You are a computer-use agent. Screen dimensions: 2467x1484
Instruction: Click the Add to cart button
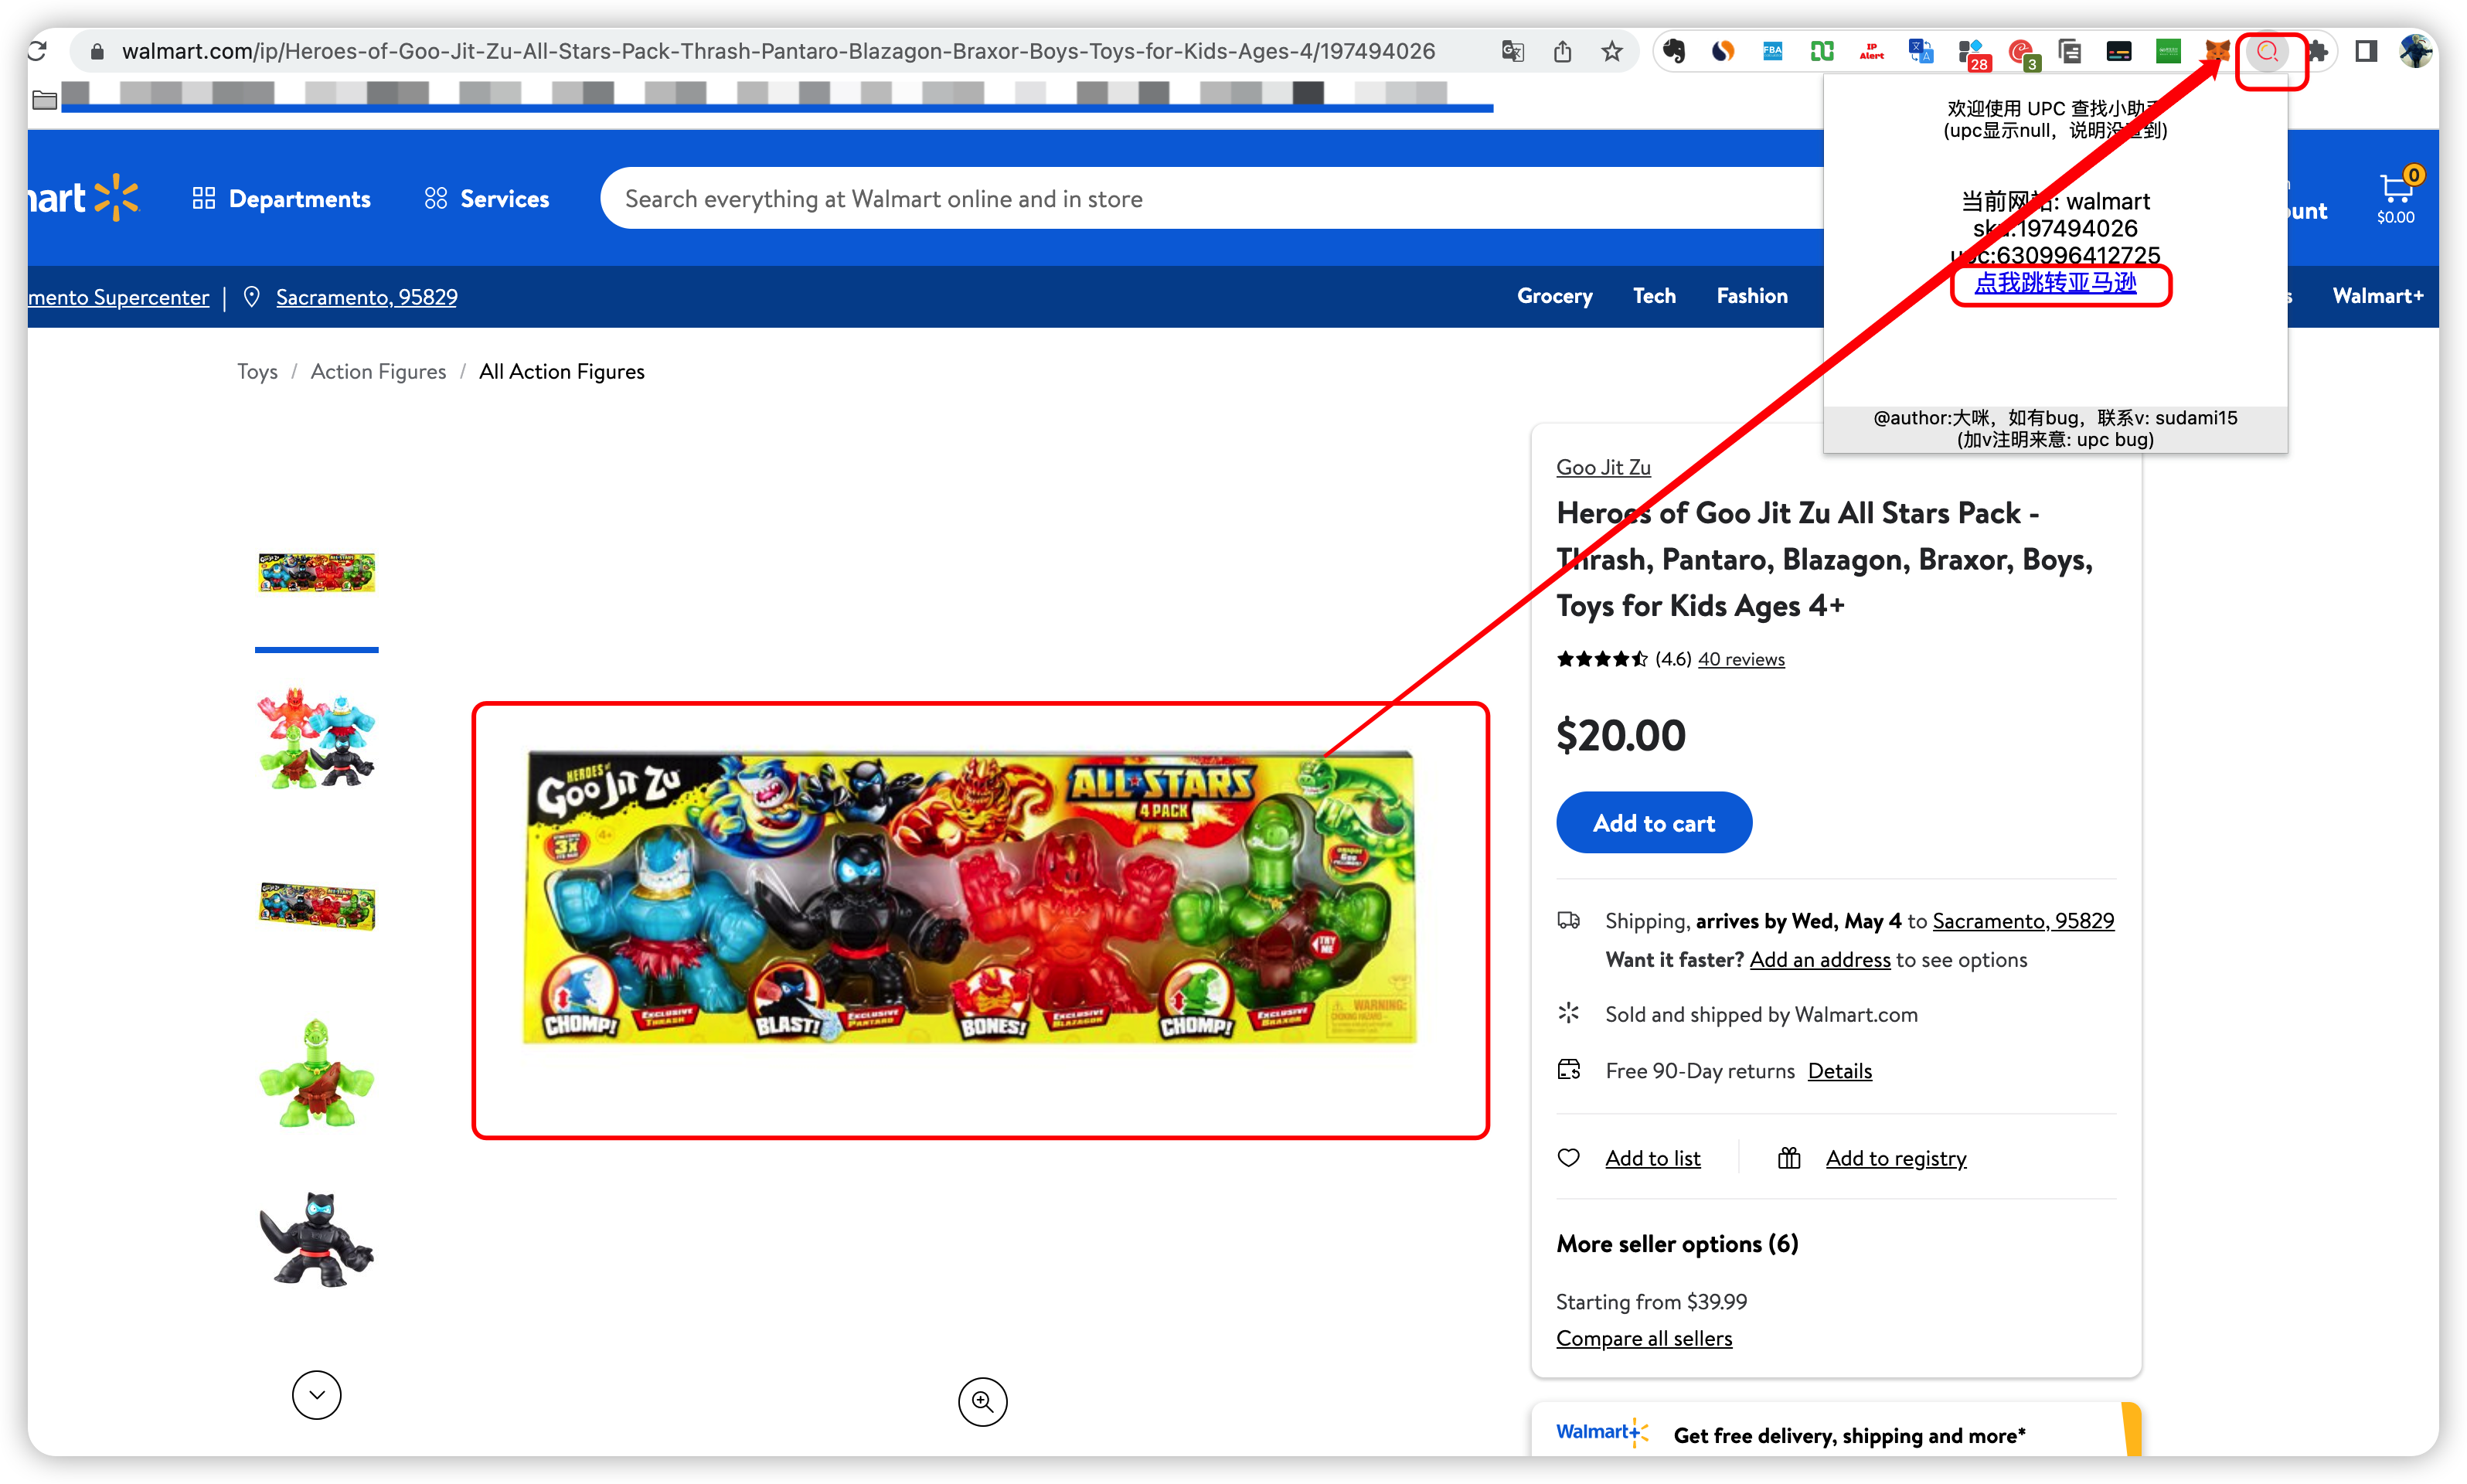(x=1655, y=823)
